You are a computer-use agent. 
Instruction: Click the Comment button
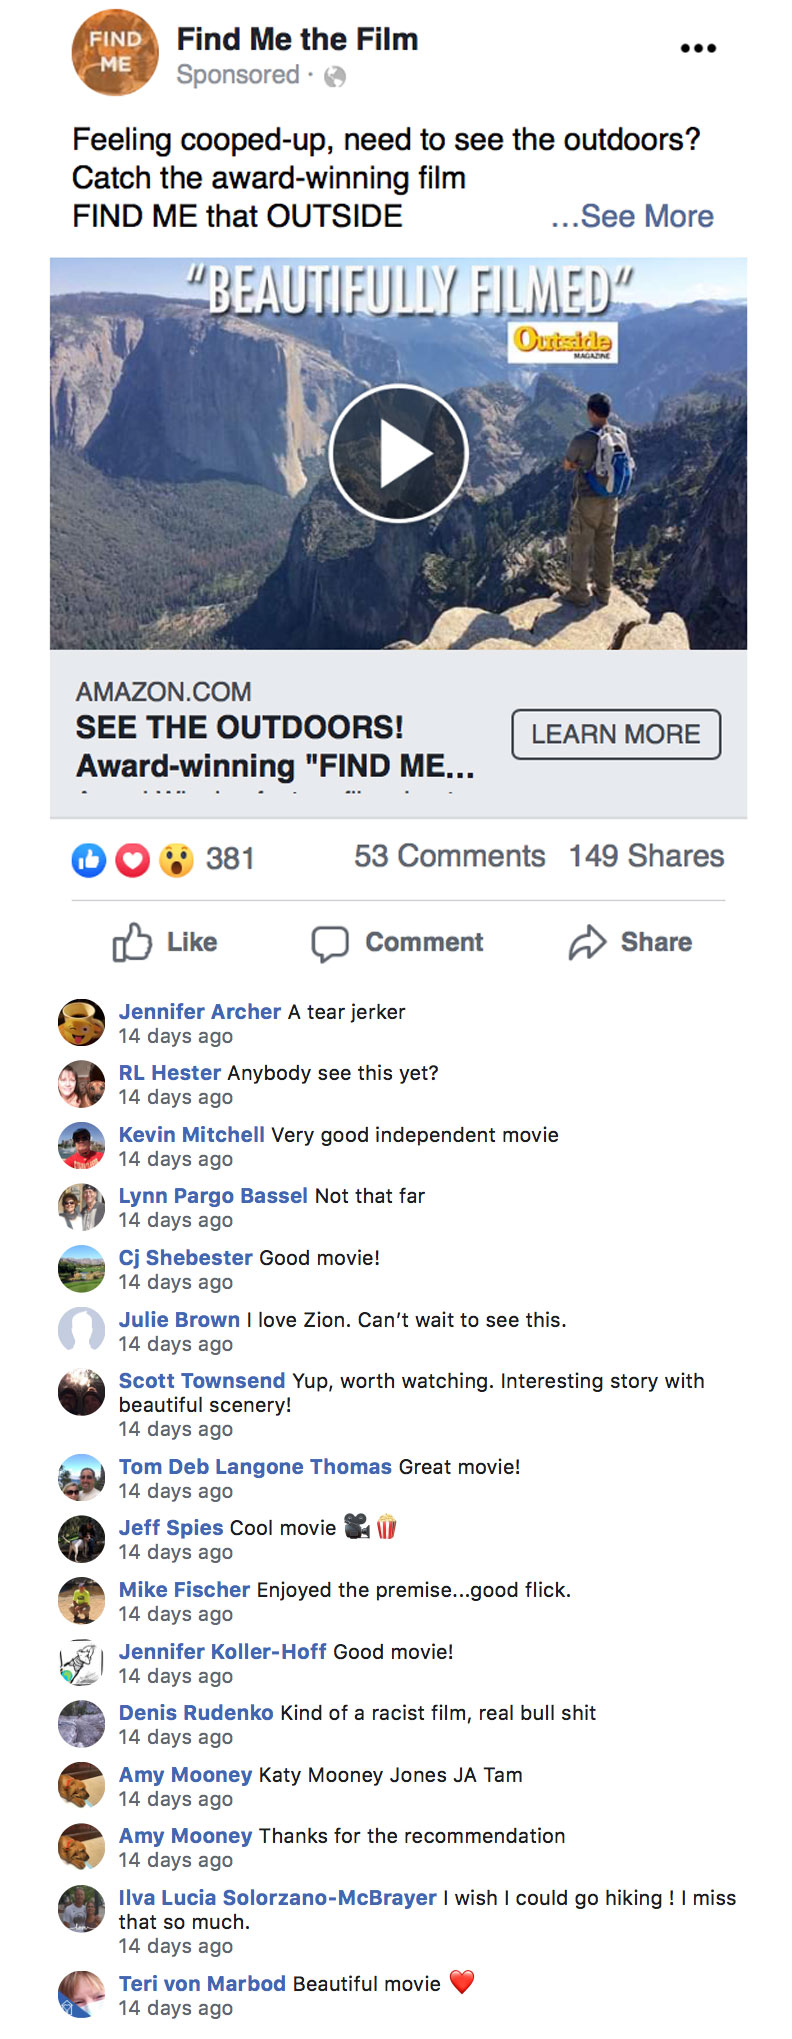pyautogui.click(x=398, y=942)
